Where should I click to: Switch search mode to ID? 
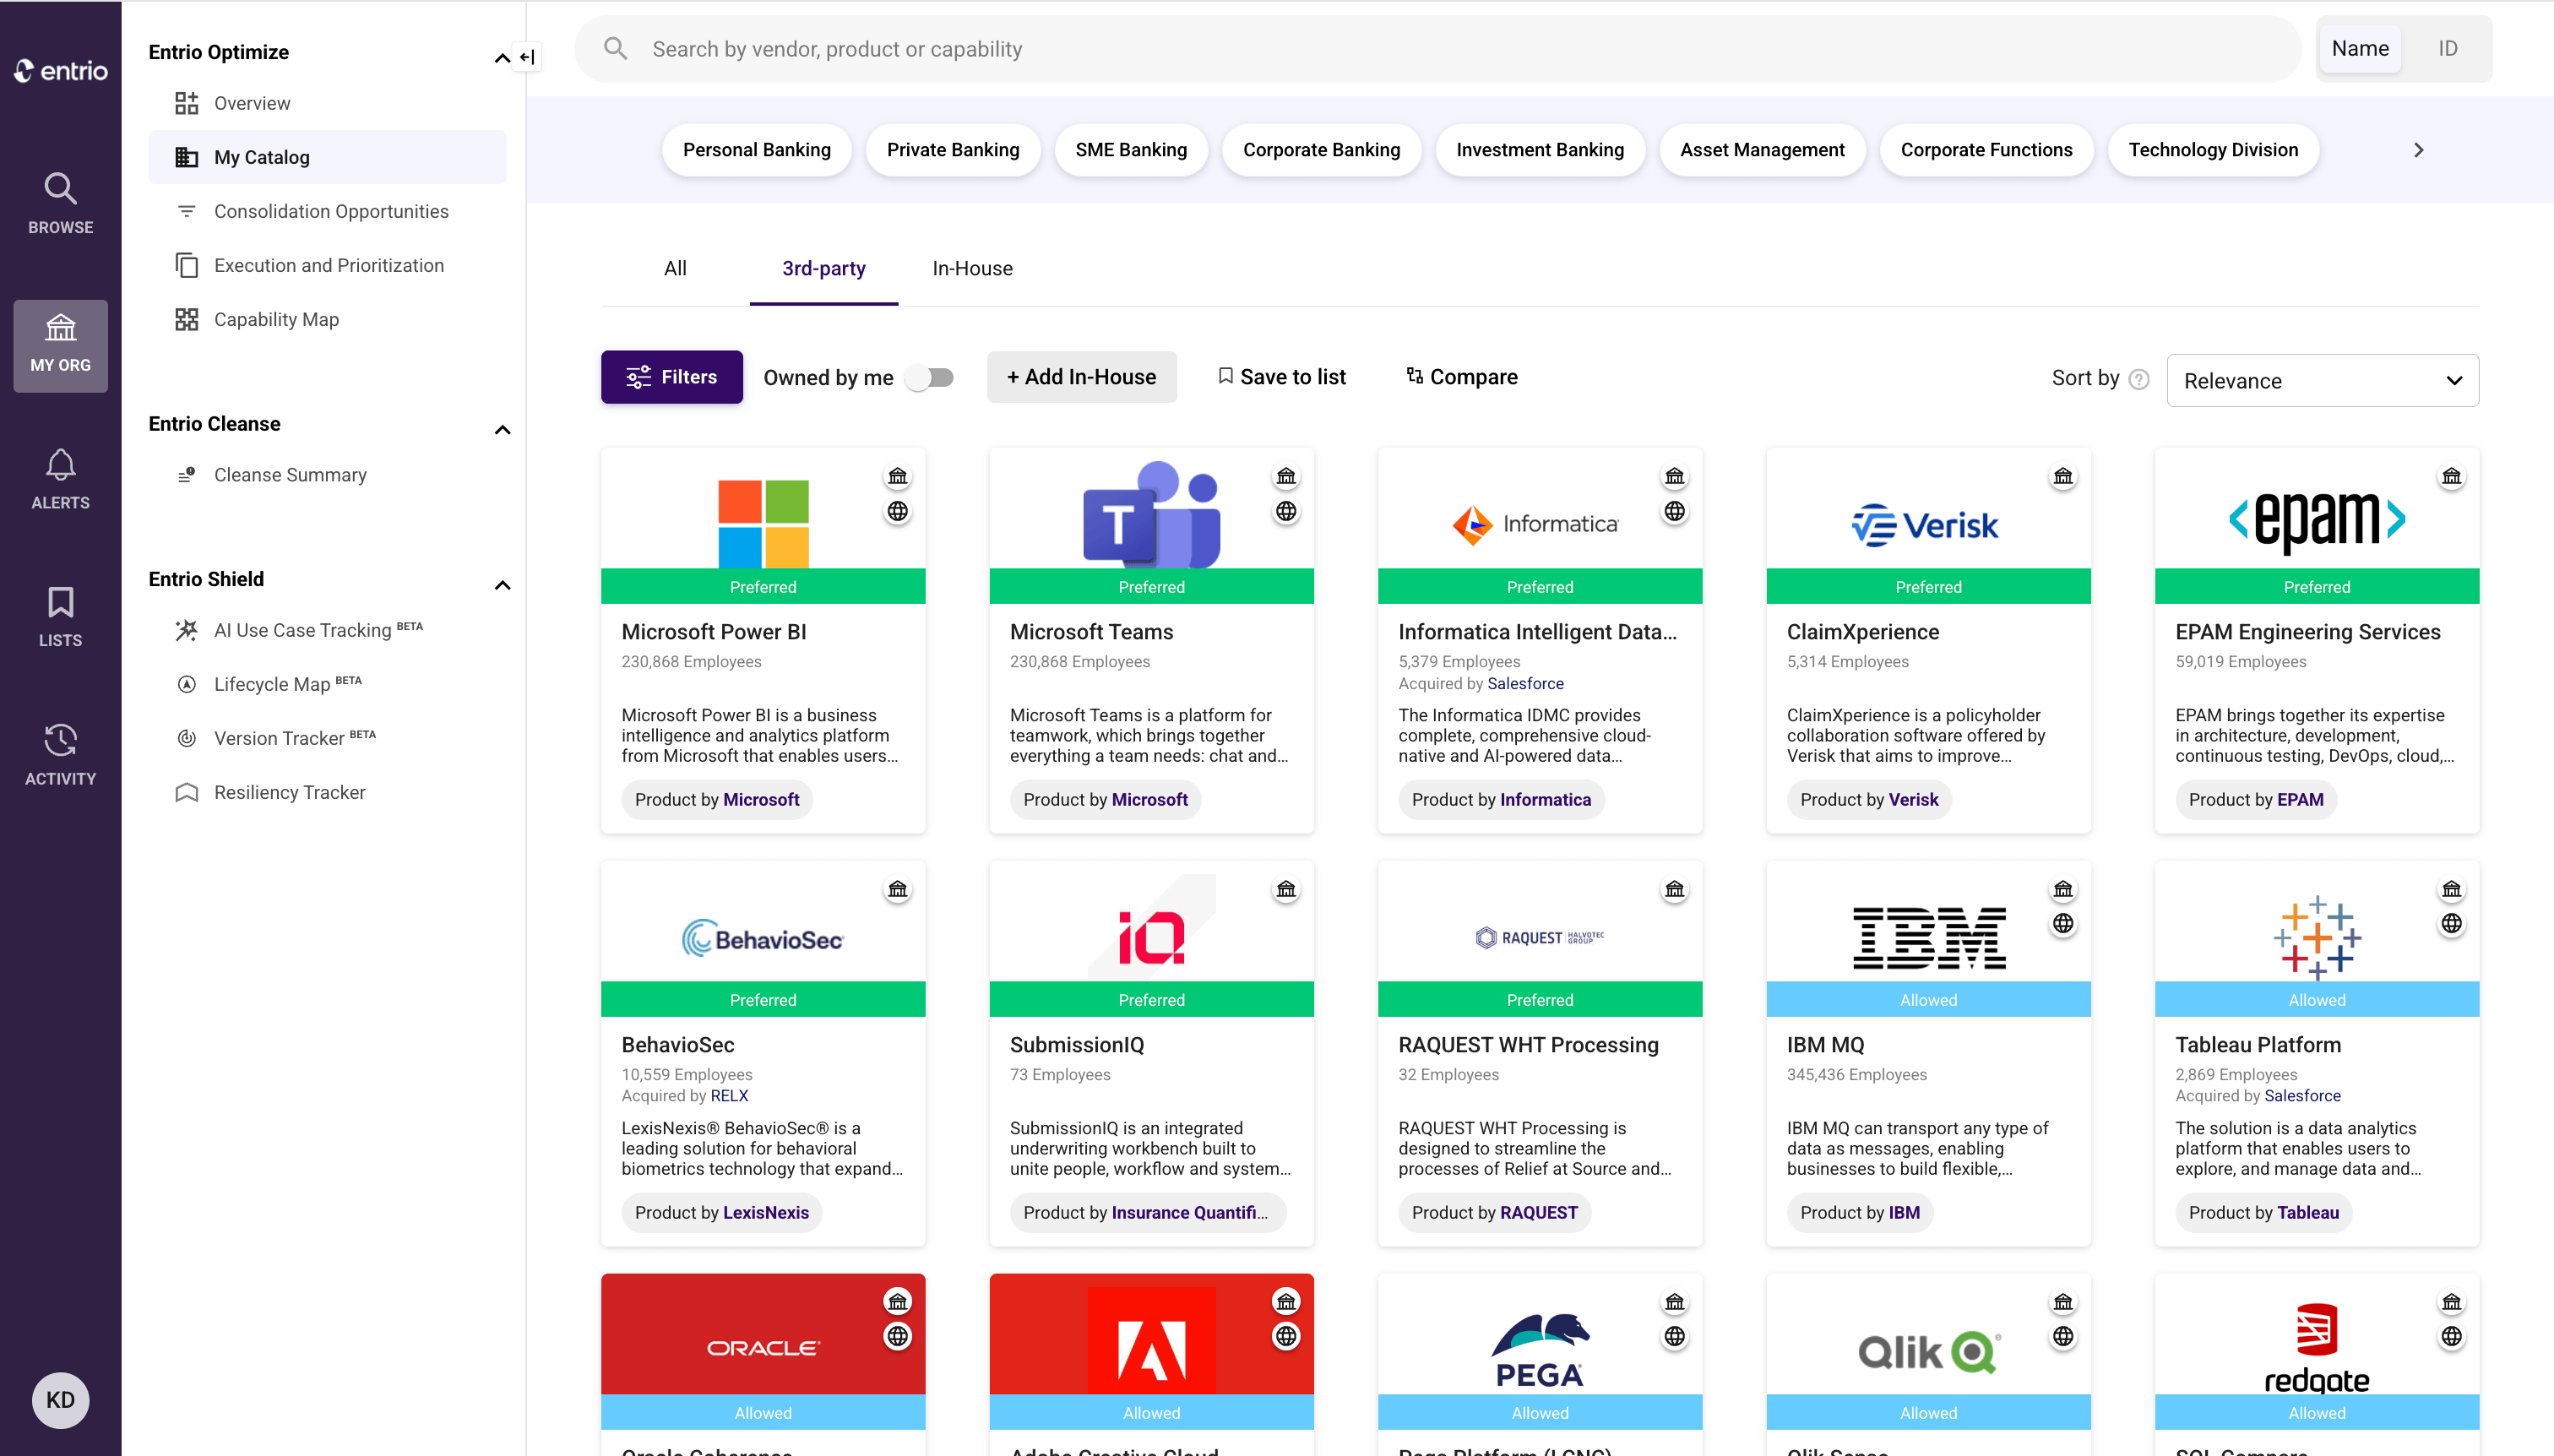[2447, 48]
